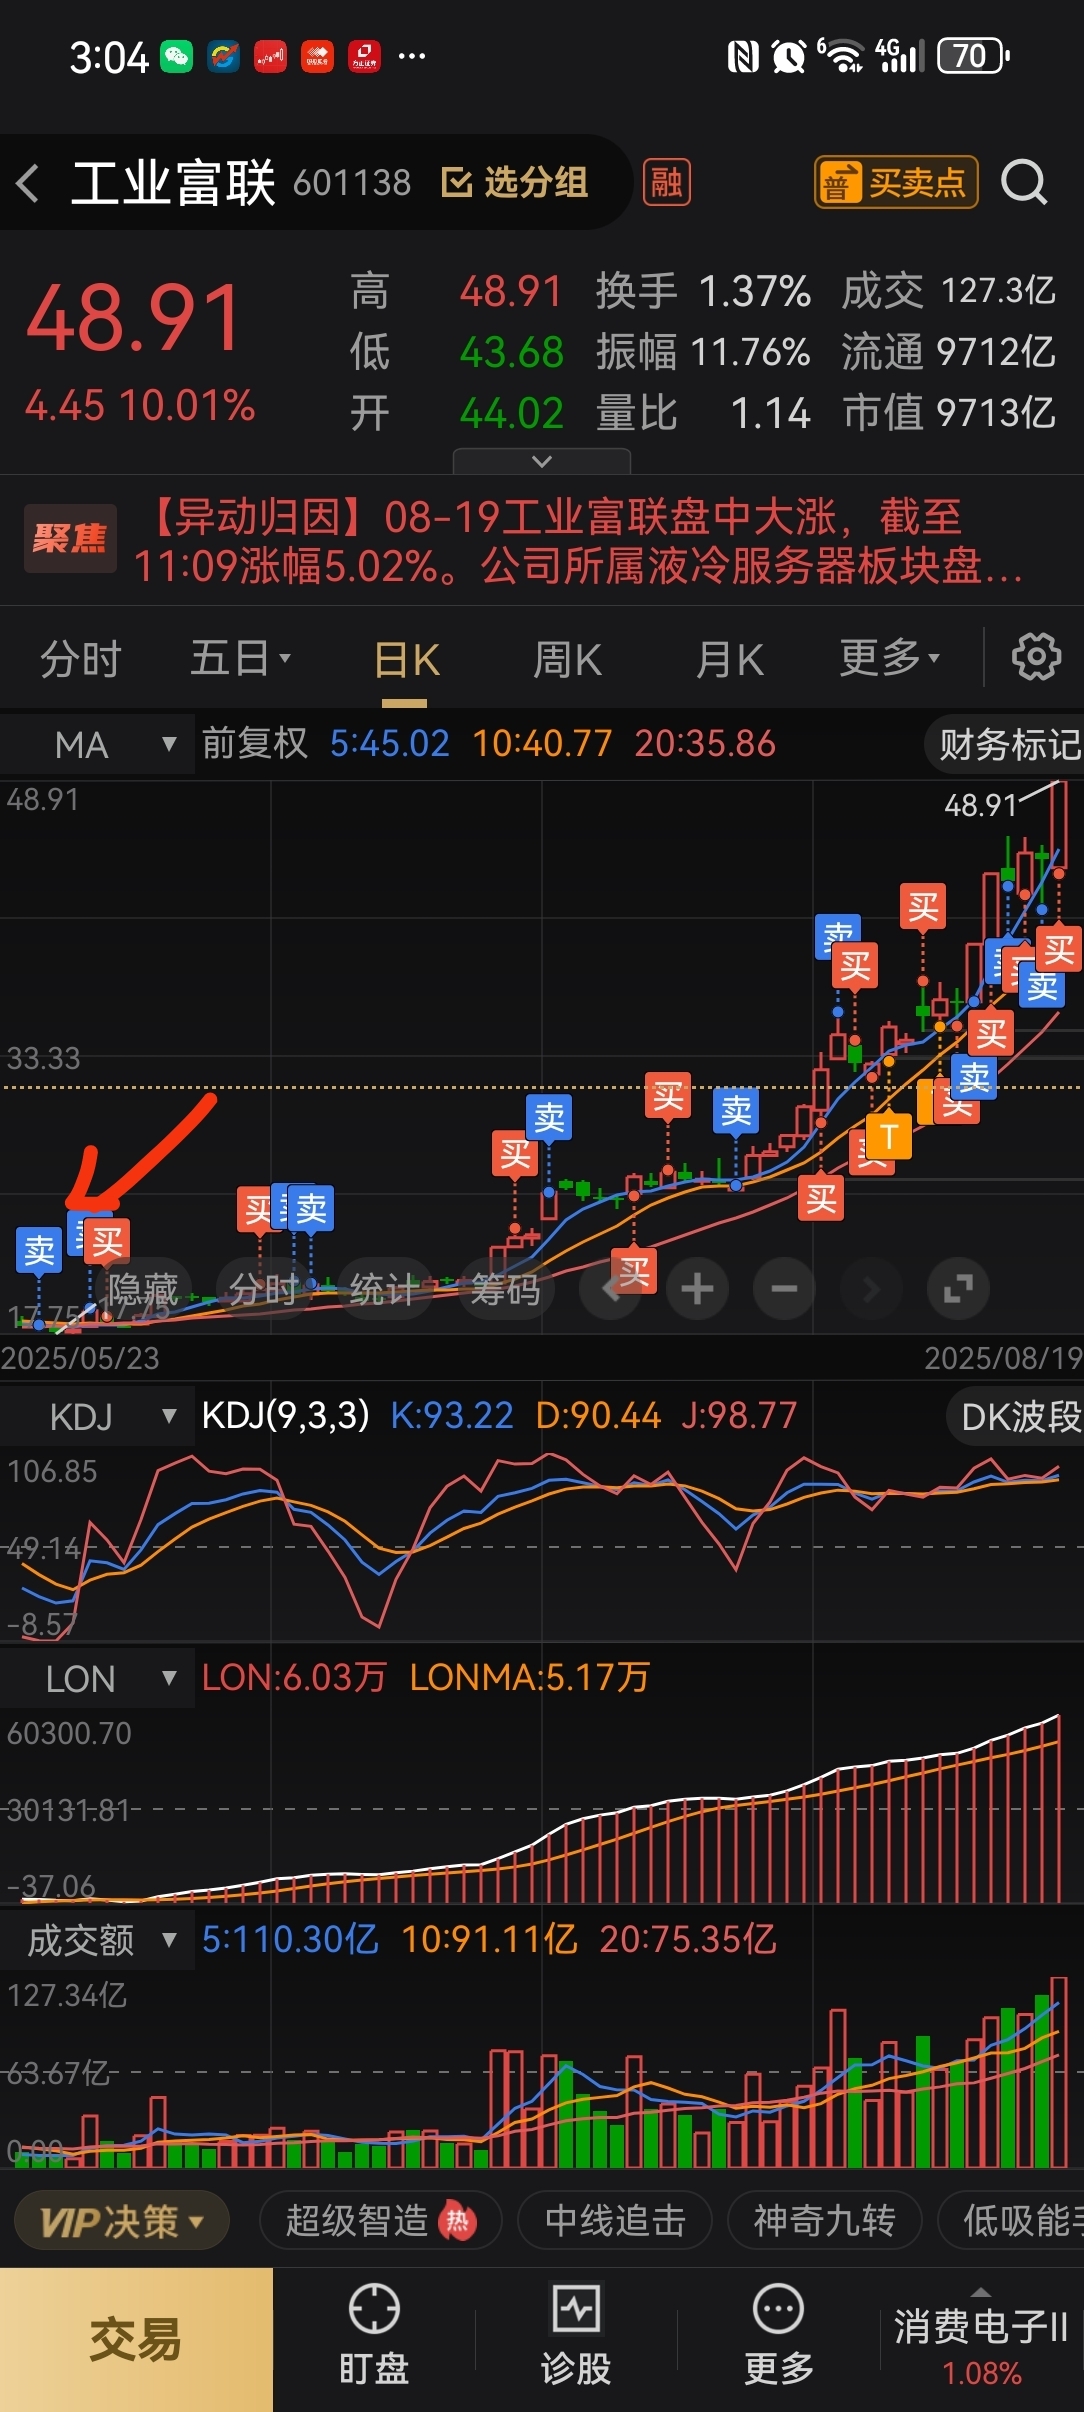The height and width of the screenshot is (2412, 1084).
Task: Expand the quote details chevron
Action: pos(542,461)
